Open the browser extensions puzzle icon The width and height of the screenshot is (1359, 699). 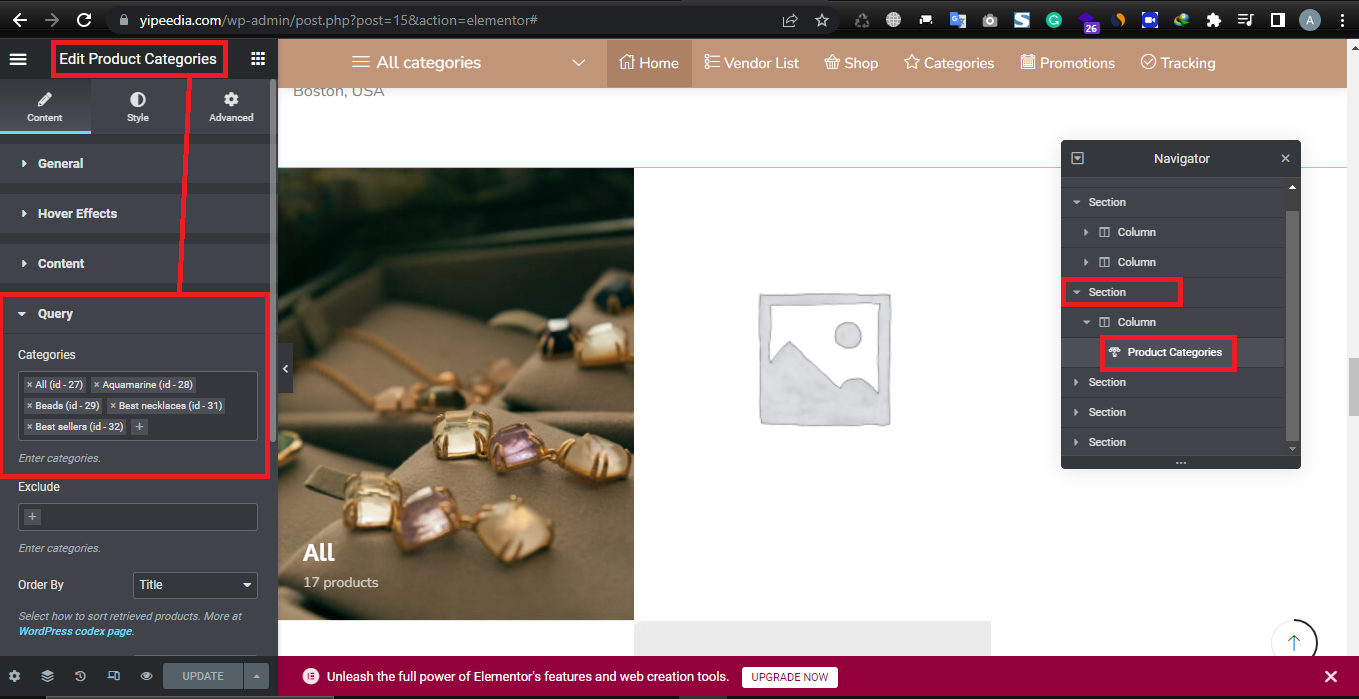coord(1214,20)
